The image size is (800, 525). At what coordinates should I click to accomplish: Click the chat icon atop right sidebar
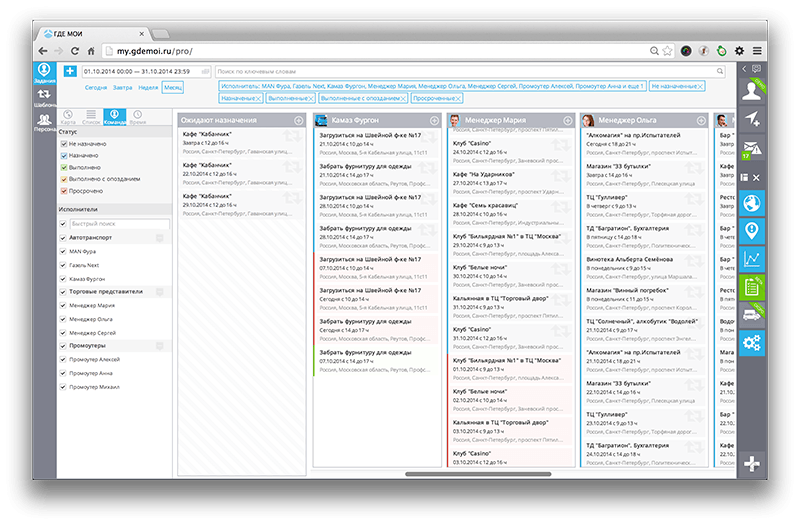pos(757,68)
